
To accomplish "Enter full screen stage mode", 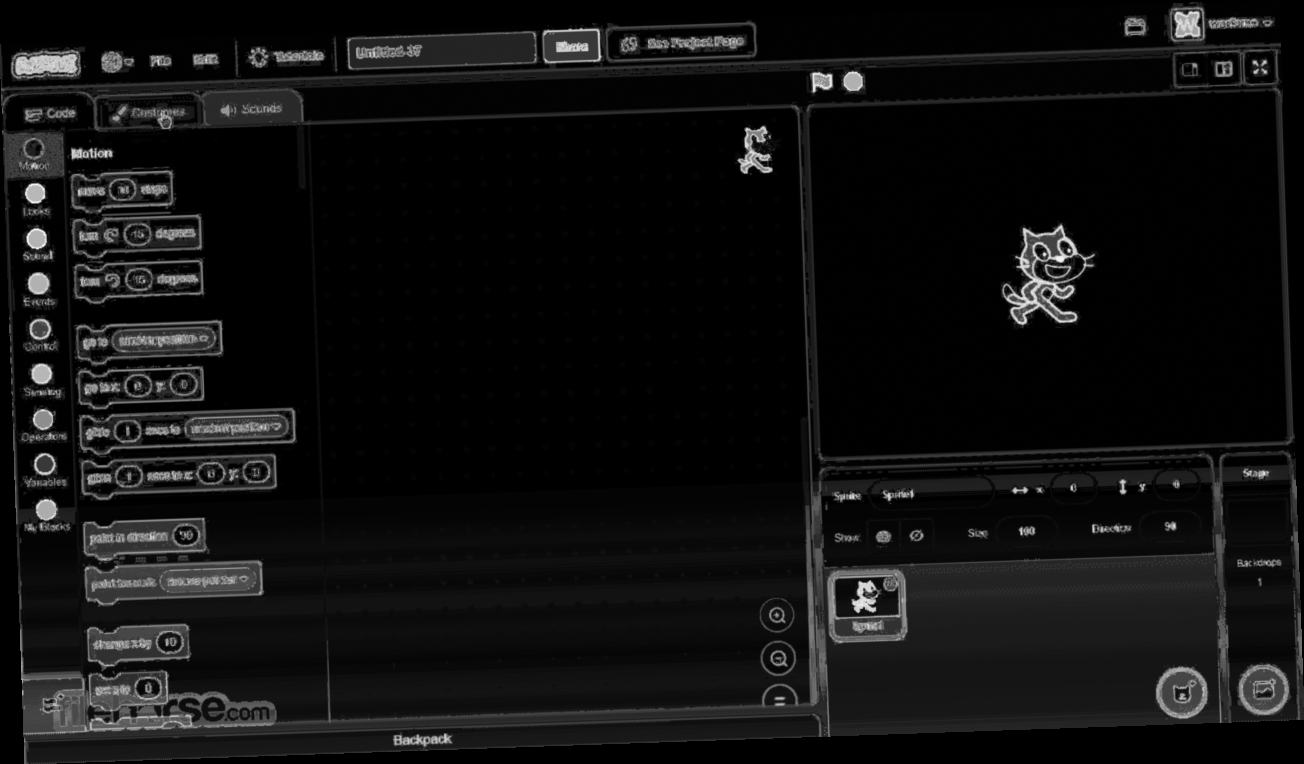I will (x=1260, y=68).
